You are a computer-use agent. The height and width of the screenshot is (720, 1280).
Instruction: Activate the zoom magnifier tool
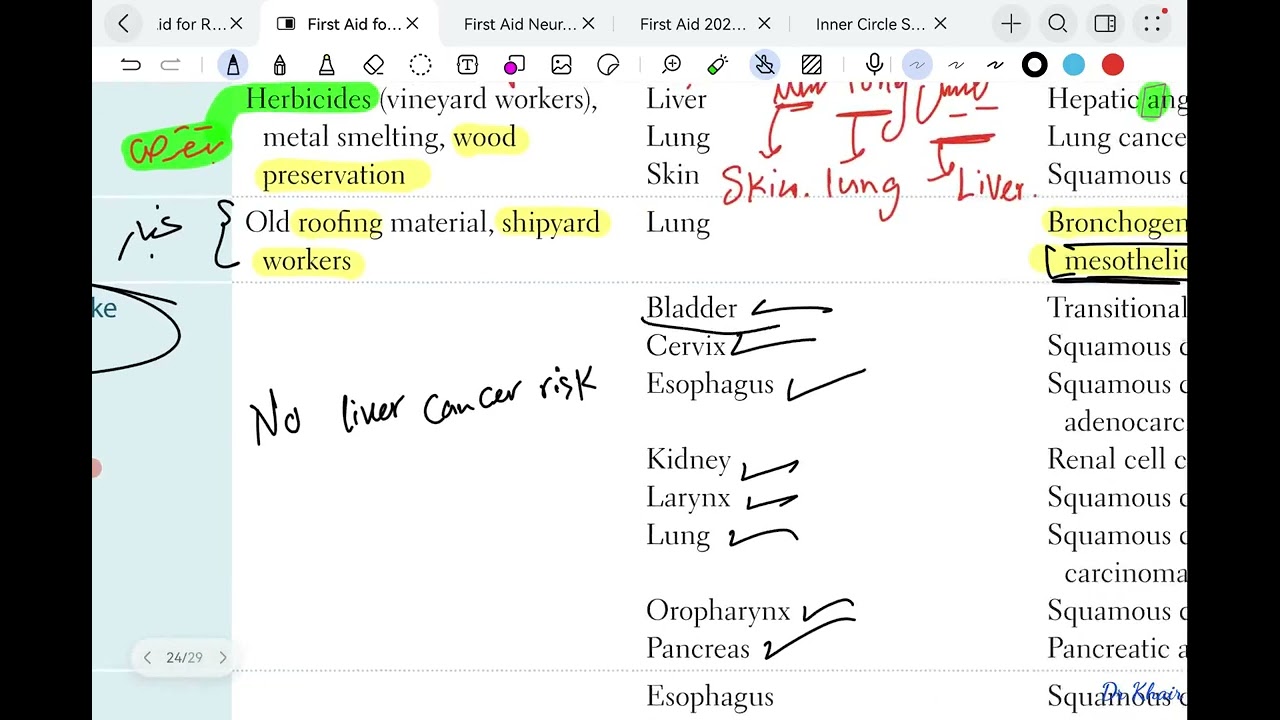(x=672, y=65)
